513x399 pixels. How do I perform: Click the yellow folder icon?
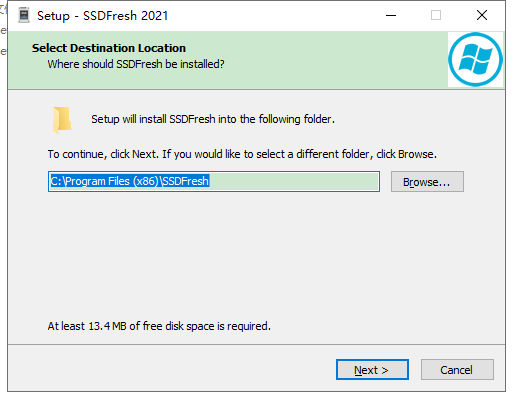[62, 120]
